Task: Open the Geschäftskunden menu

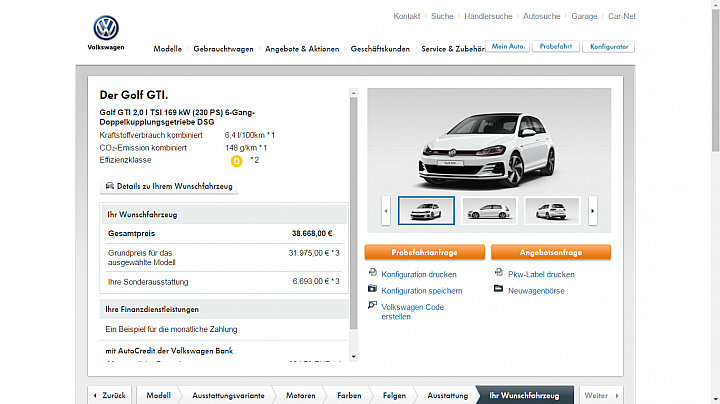Action: [380, 49]
